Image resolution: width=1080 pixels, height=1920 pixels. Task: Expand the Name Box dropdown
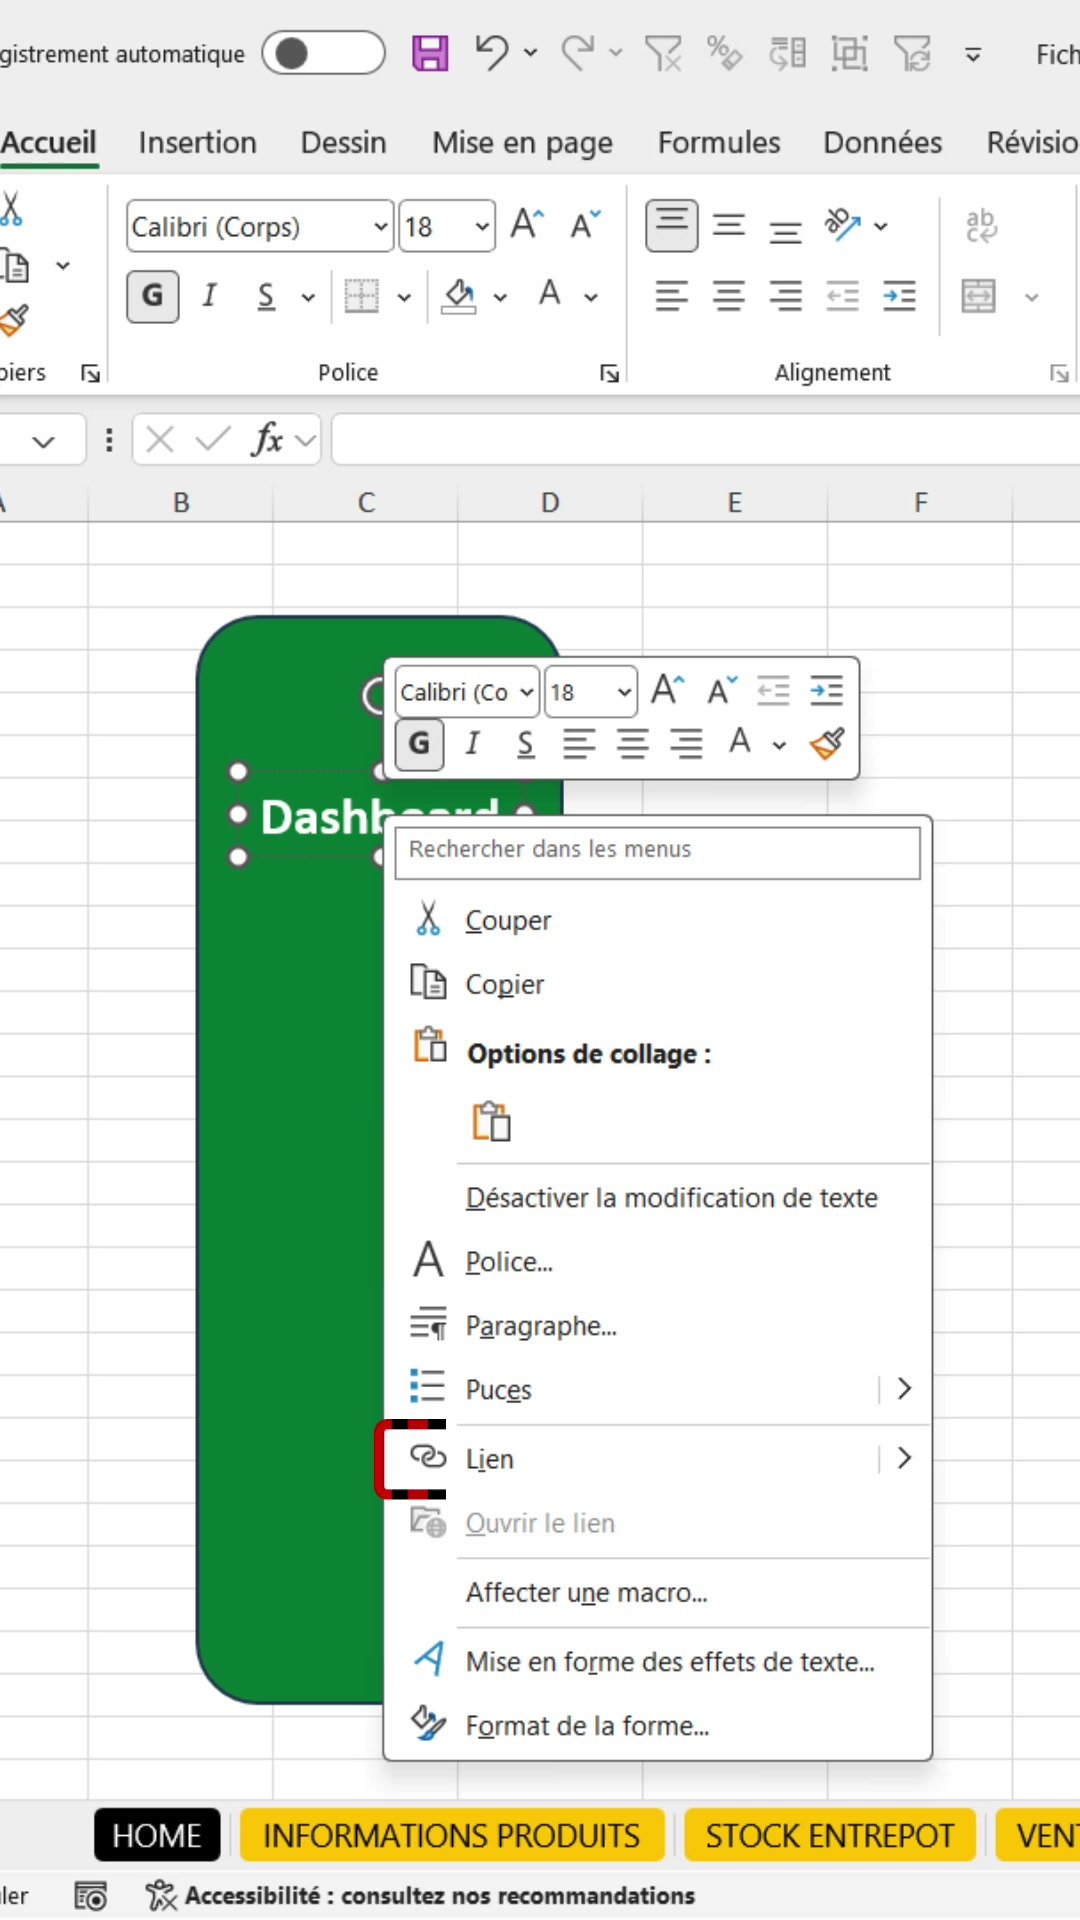(x=43, y=441)
